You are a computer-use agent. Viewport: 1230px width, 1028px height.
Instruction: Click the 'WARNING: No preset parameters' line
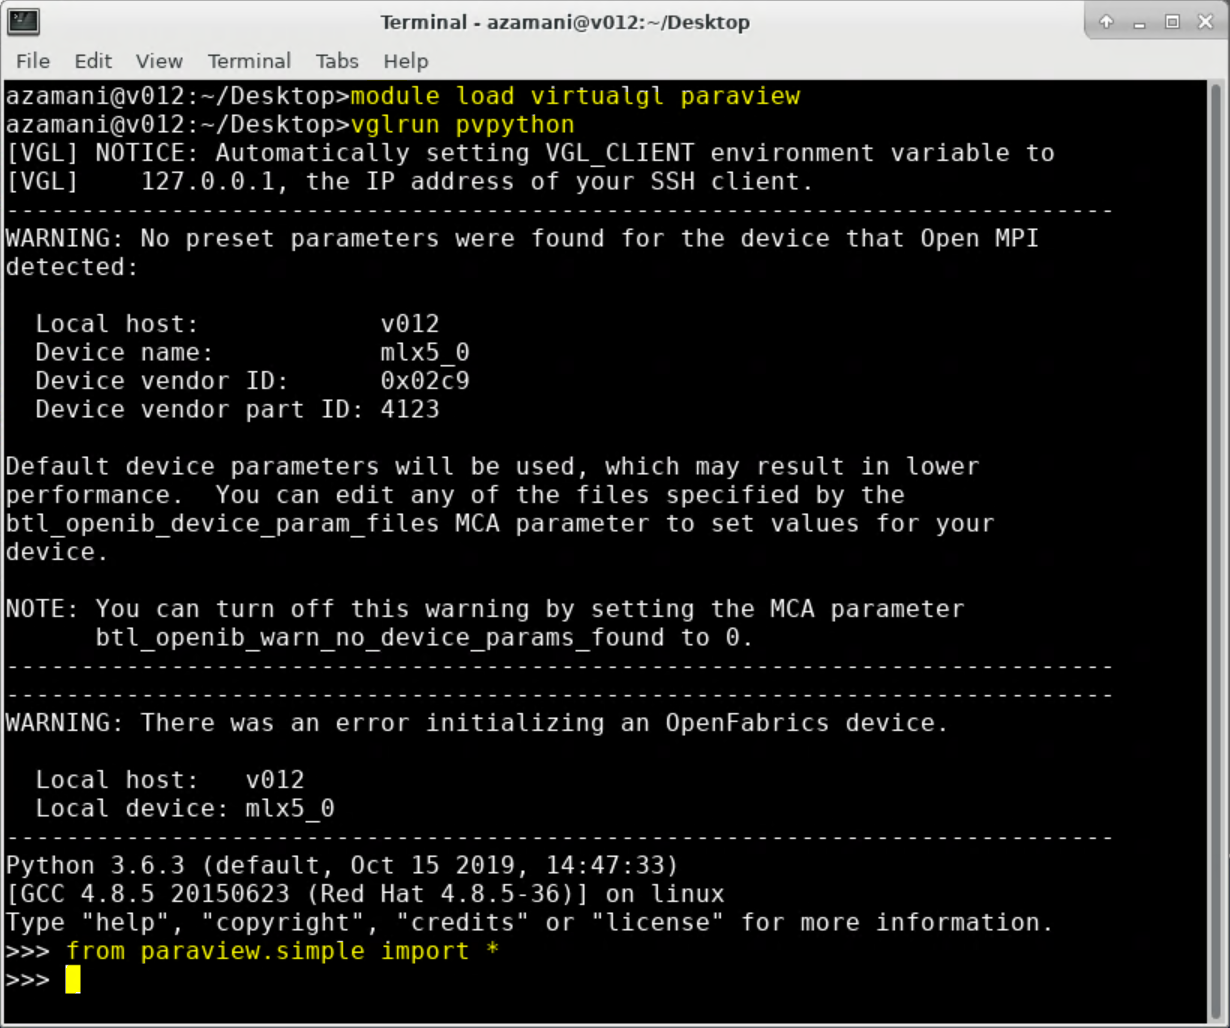pos(522,239)
